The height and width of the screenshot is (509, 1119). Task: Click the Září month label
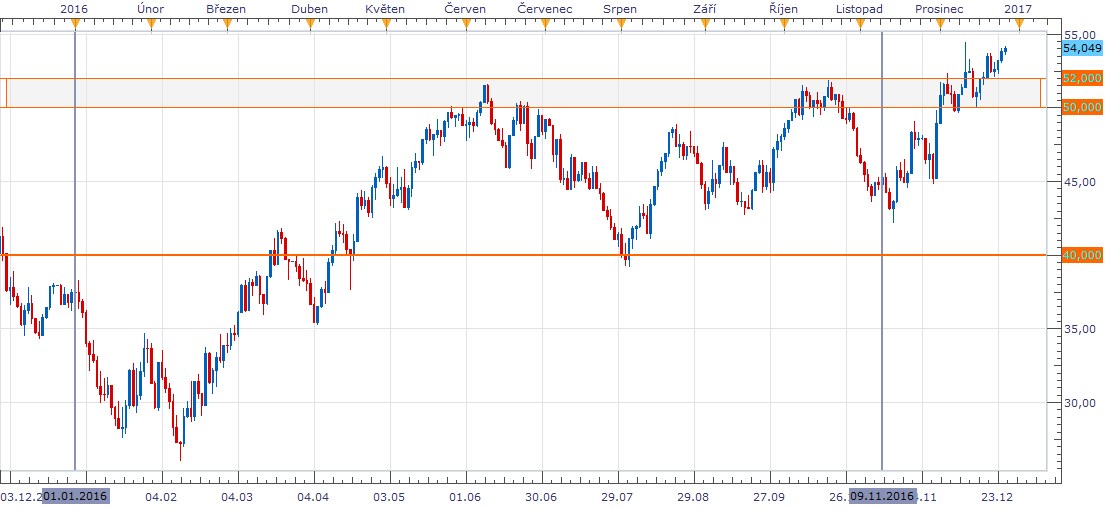[703, 8]
